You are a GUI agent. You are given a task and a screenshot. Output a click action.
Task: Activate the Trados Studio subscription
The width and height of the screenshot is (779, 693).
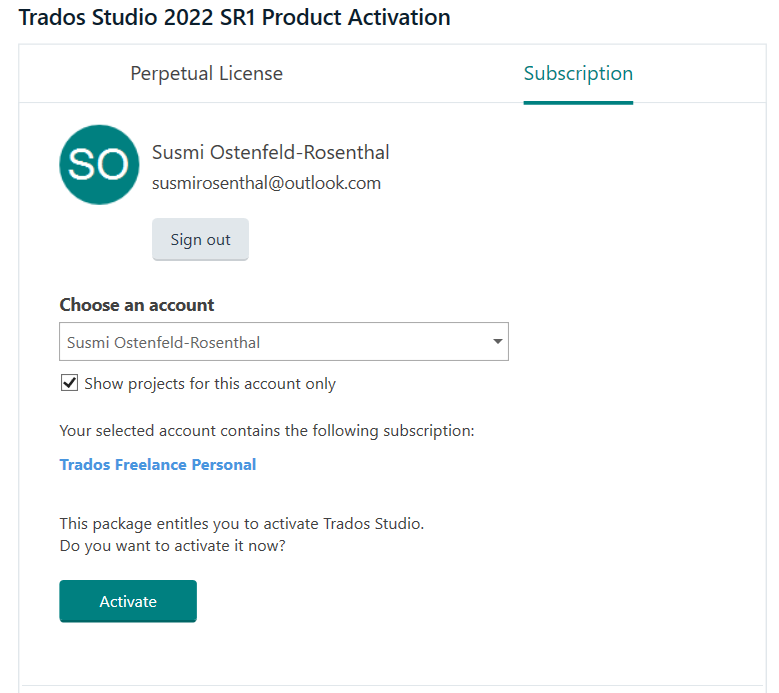pyautogui.click(x=128, y=601)
